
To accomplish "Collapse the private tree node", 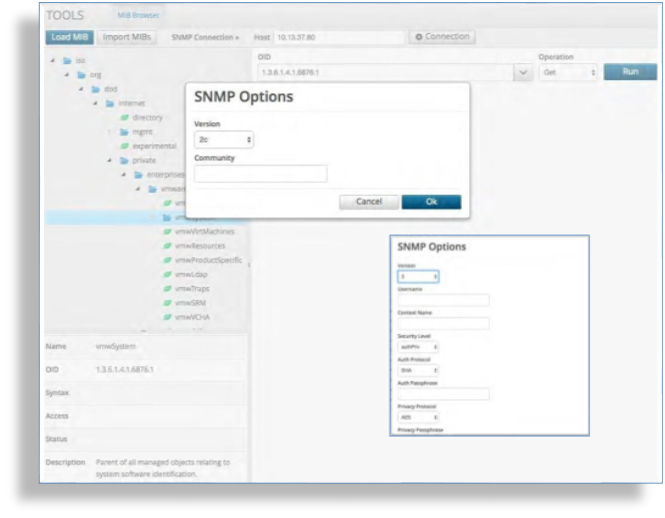I will point(109,160).
